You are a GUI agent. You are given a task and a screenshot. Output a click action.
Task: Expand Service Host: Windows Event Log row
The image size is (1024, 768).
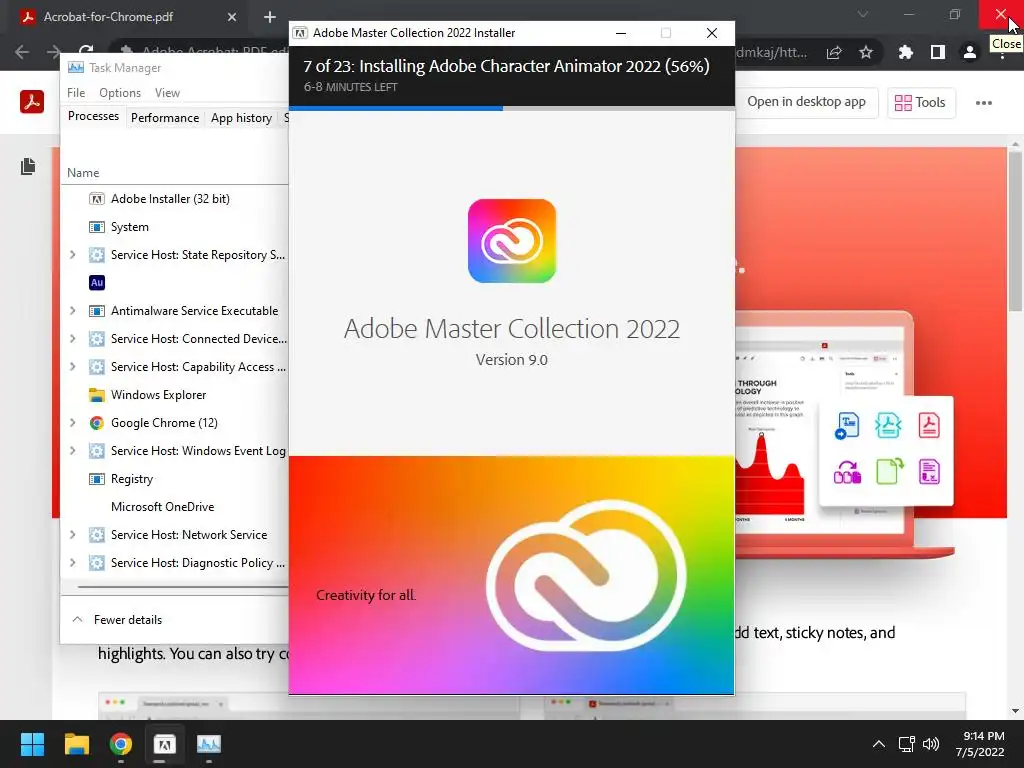72,451
